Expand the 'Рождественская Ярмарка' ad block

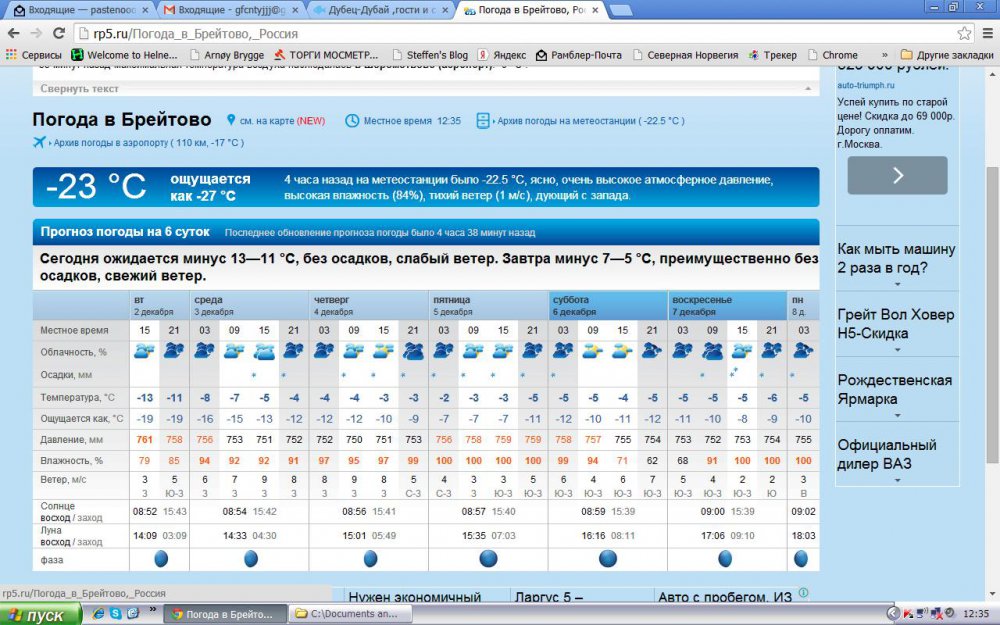click(x=896, y=415)
